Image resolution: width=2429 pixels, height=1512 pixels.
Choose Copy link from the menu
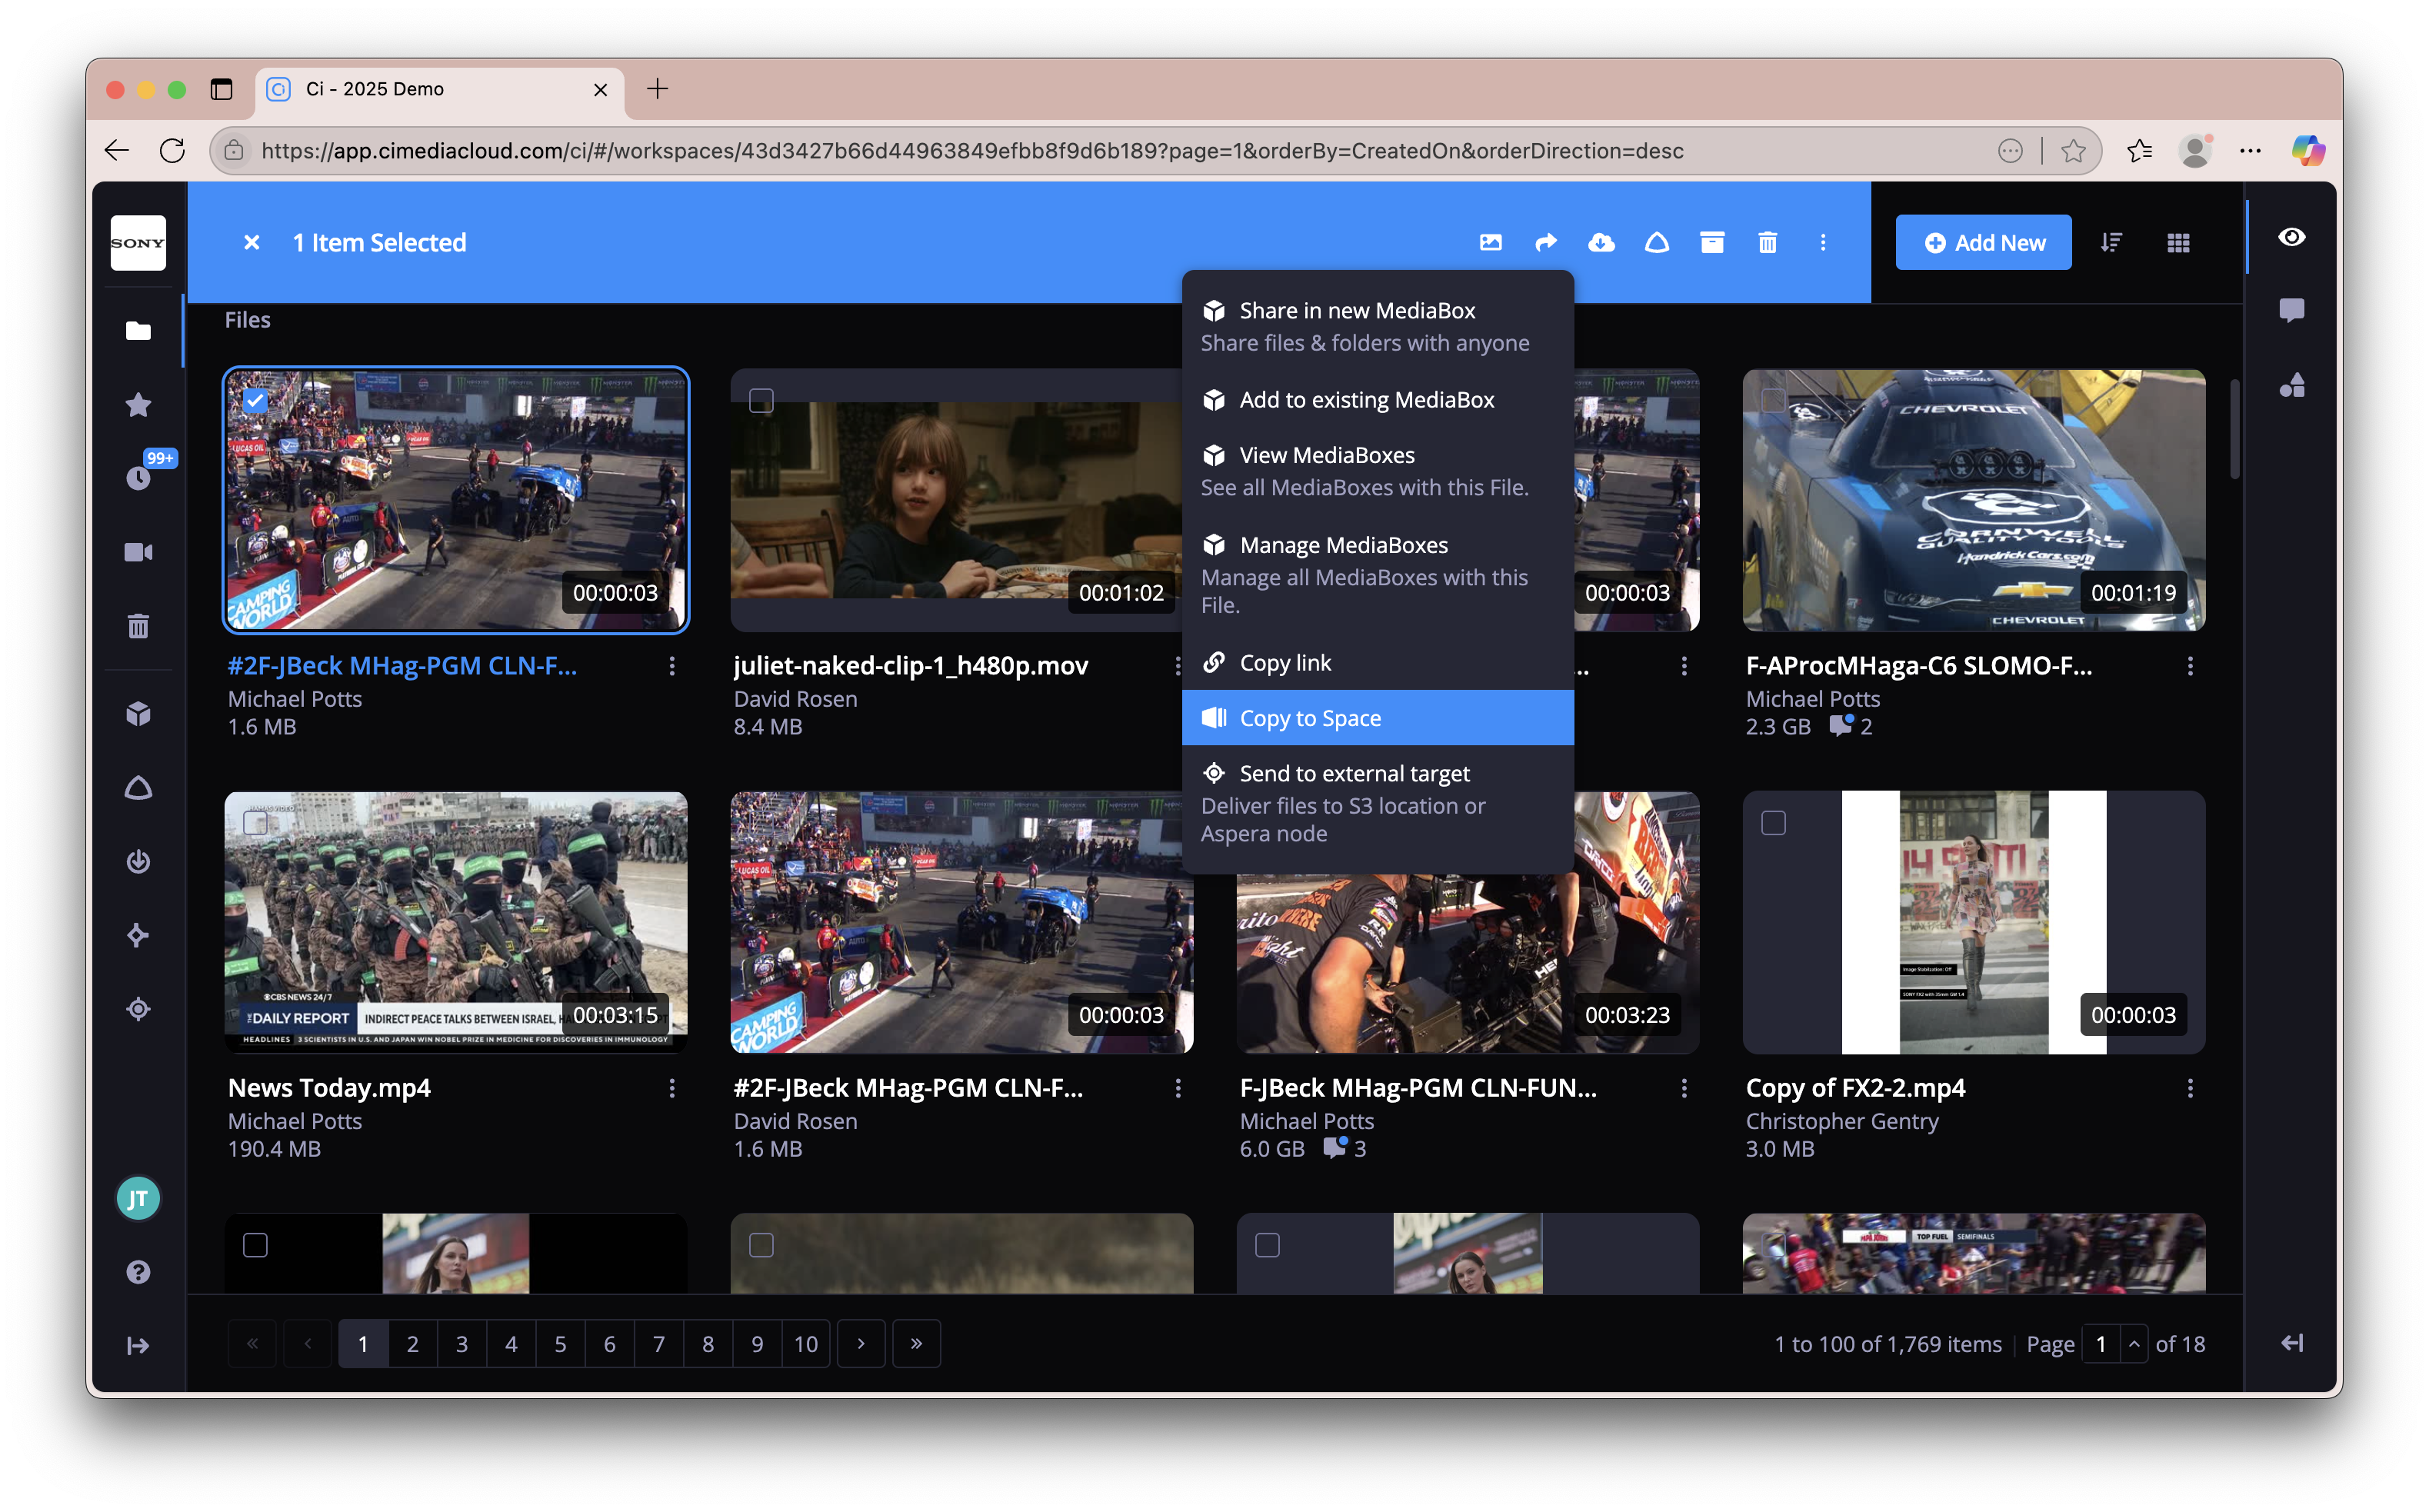[x=1377, y=663]
